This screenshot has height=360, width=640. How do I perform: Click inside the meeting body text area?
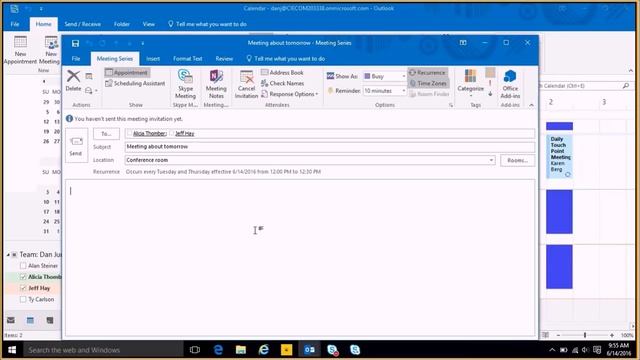(300, 257)
